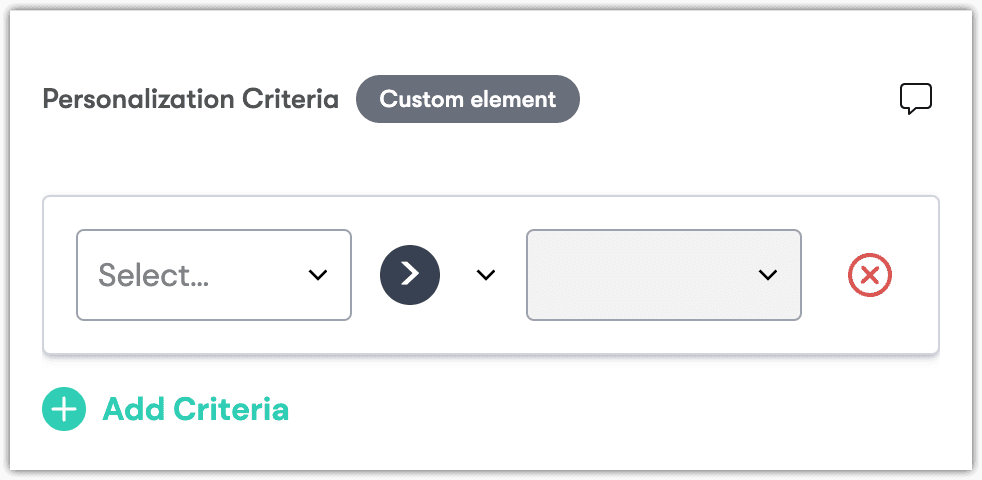Click the "Select..." placeholder text
This screenshot has height=480, width=982.
[154, 275]
